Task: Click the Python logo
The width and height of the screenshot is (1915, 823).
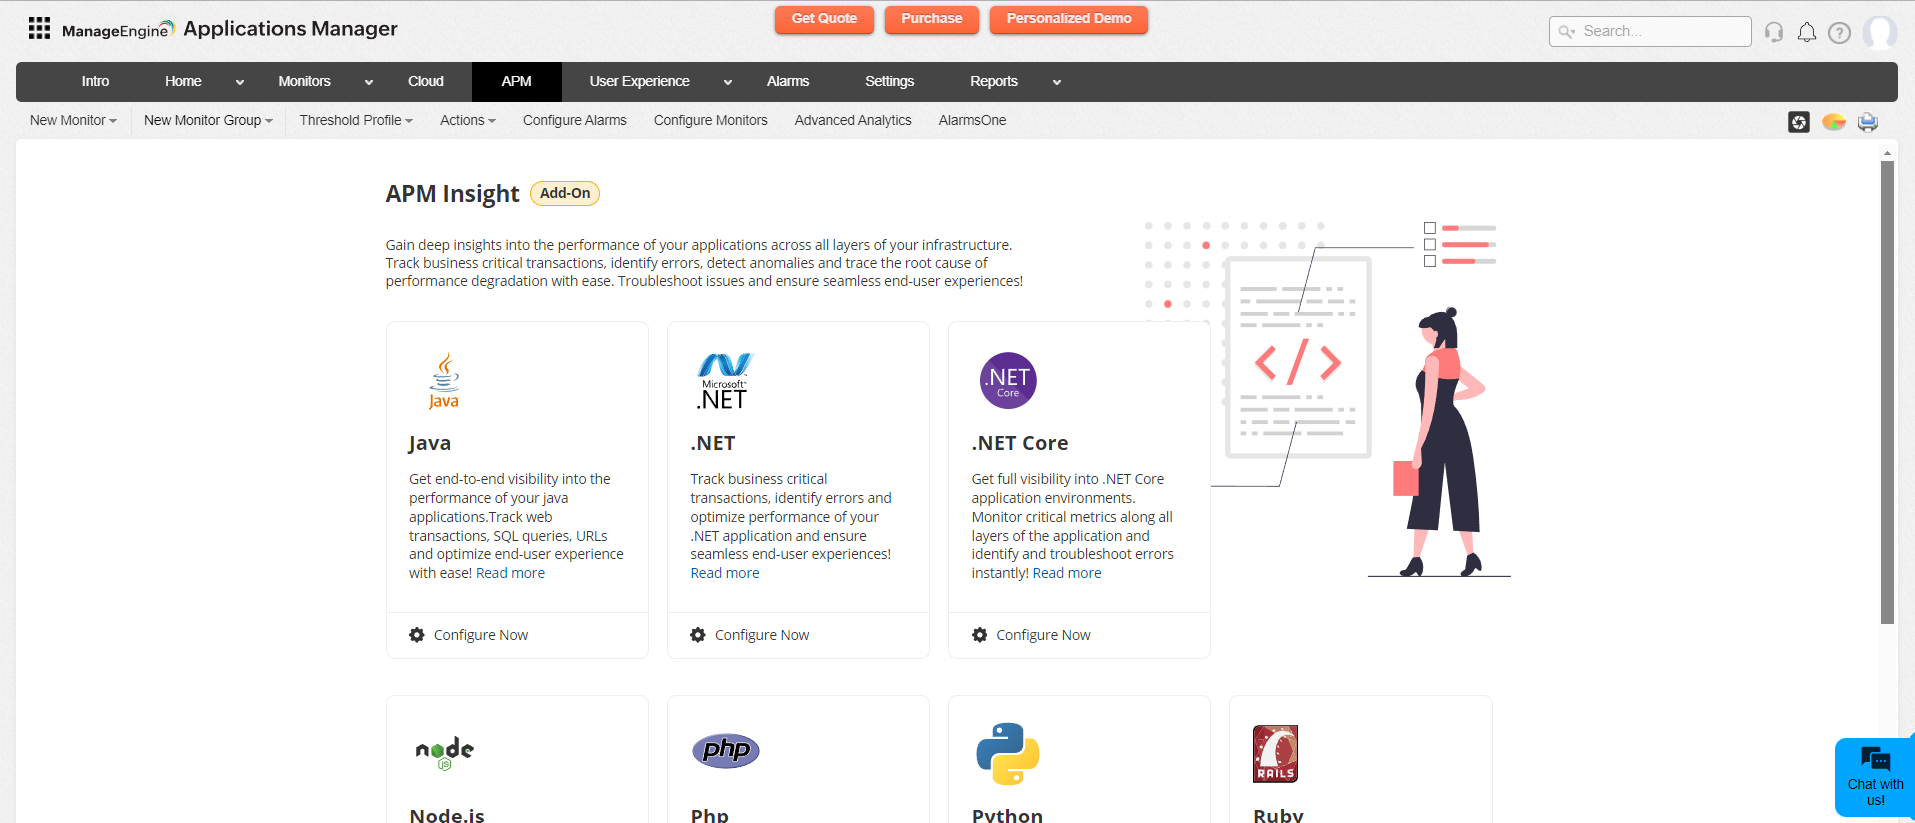Action: pyautogui.click(x=1008, y=754)
